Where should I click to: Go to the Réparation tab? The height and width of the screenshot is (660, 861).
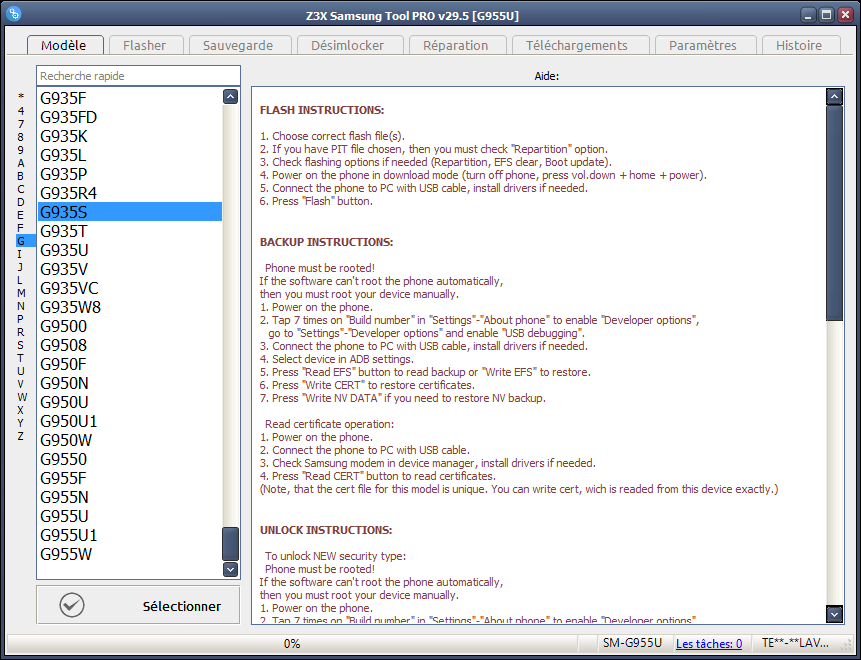click(x=456, y=45)
